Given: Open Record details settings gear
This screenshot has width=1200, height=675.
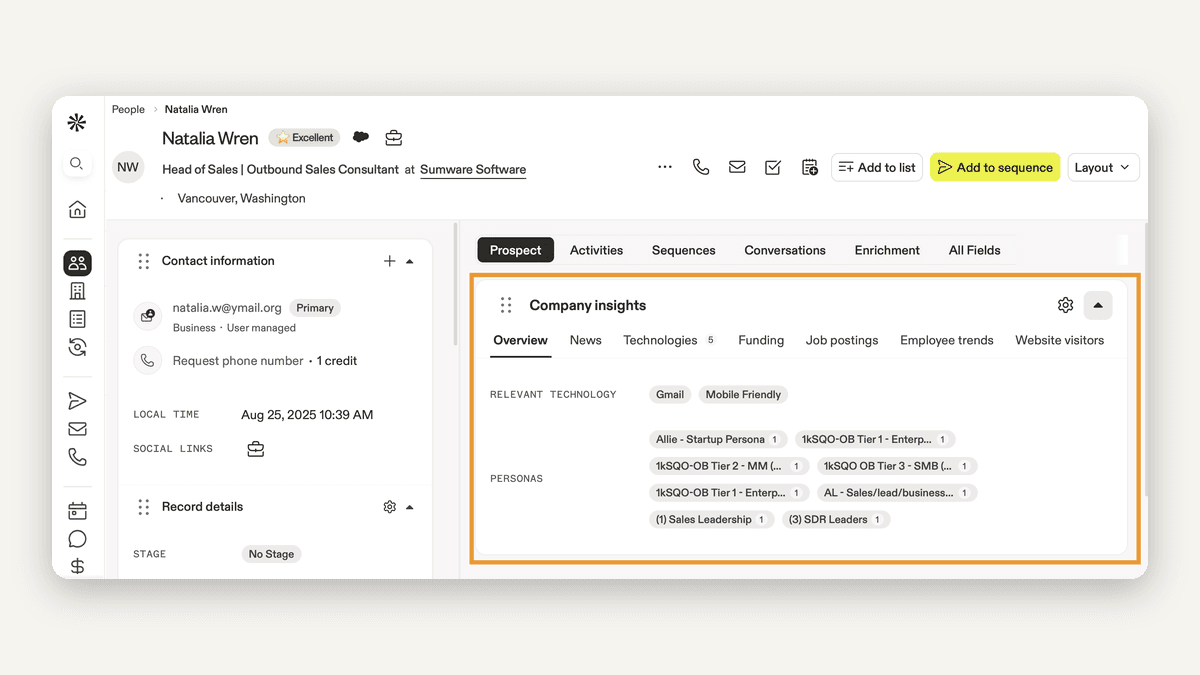Looking at the screenshot, I should point(390,507).
